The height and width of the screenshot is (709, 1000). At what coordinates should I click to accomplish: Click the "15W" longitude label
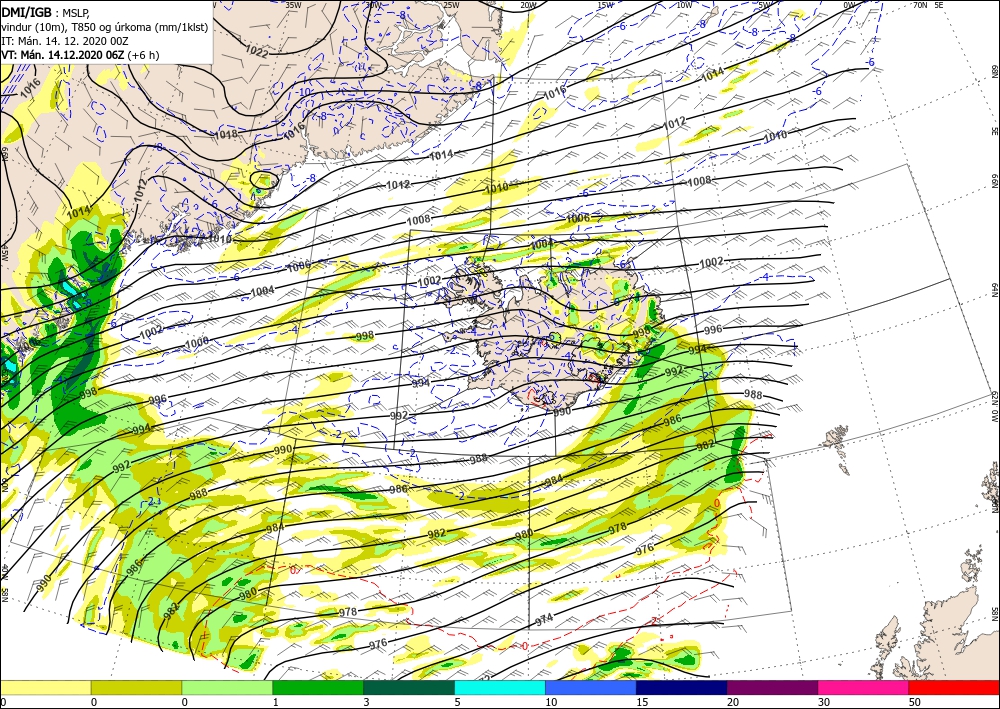click(x=606, y=5)
